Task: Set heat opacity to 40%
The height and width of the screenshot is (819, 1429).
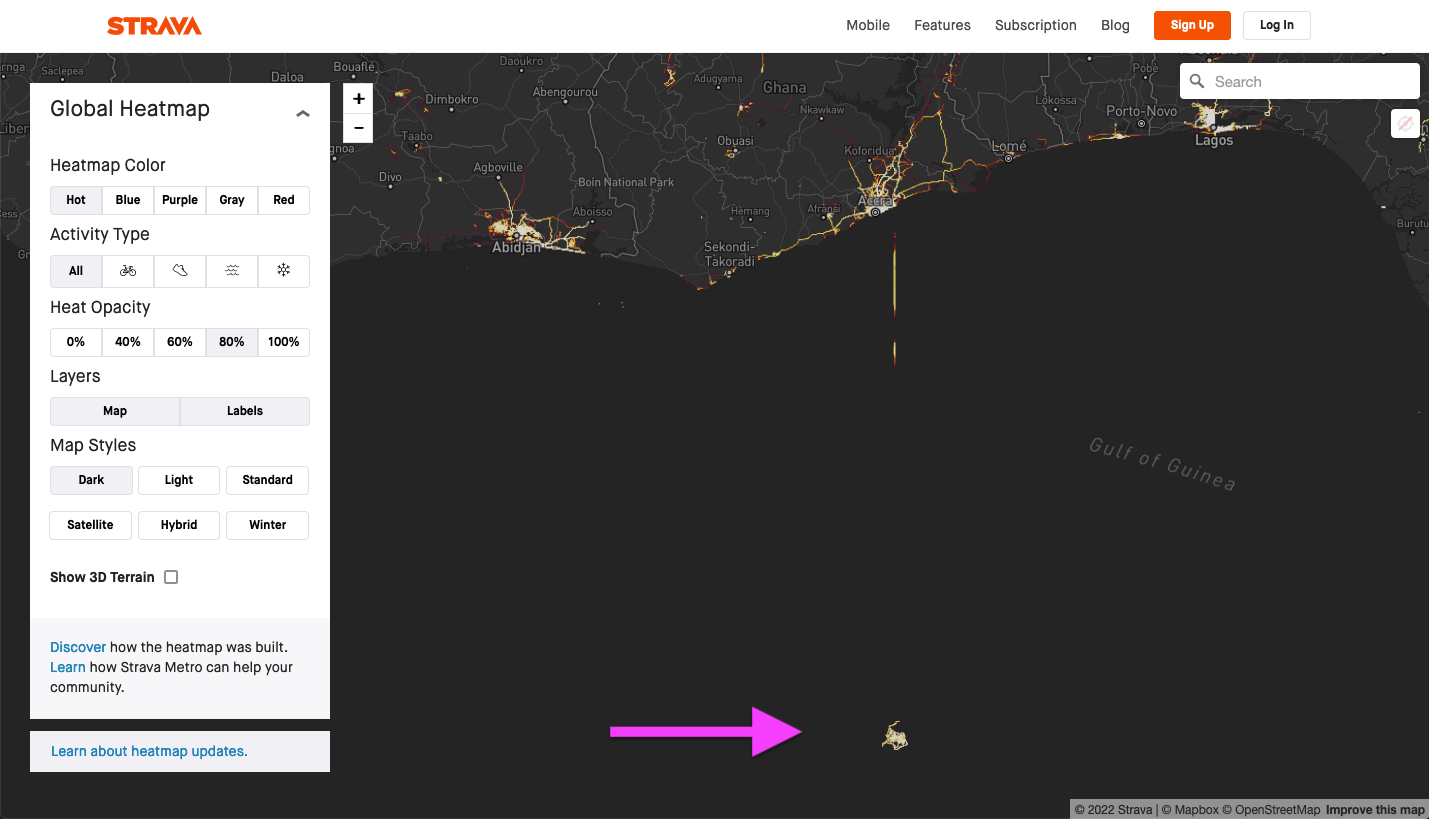Action: click(128, 342)
